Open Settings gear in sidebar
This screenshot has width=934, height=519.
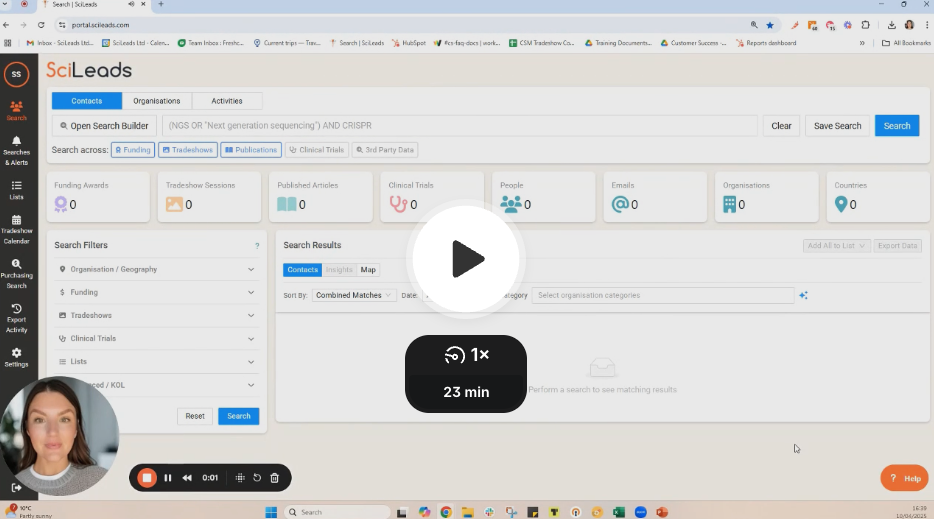pos(16,357)
